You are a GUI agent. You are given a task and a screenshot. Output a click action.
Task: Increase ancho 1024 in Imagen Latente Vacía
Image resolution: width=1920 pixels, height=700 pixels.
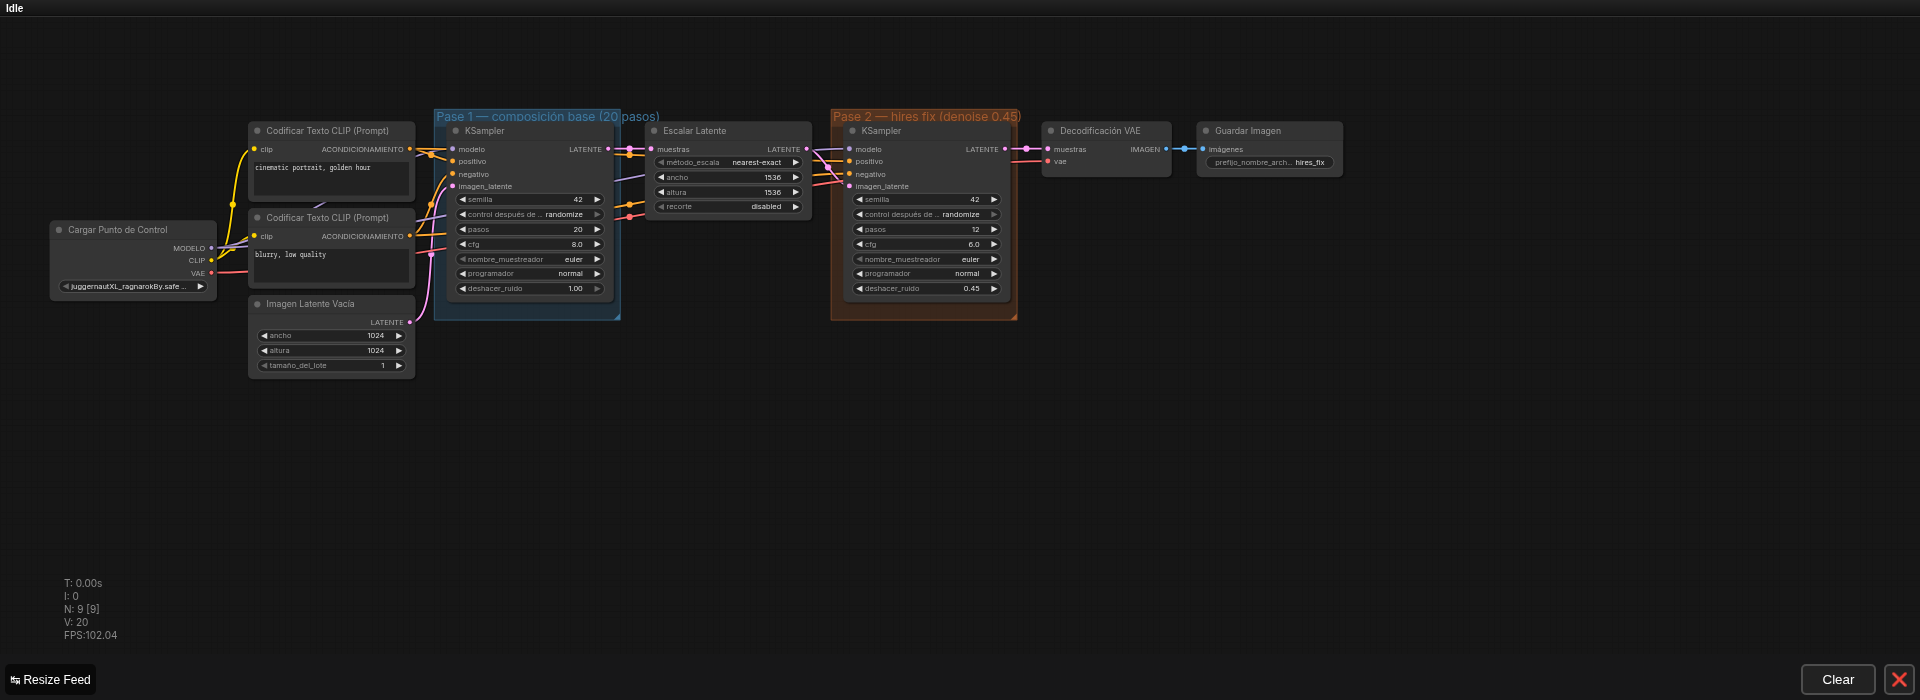pyautogui.click(x=398, y=336)
